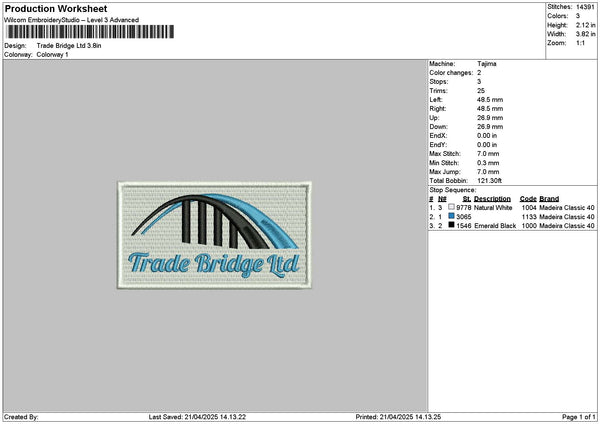The height and width of the screenshot is (424, 600).
Task: Click the 'Natural White' description
Action: 493,208
